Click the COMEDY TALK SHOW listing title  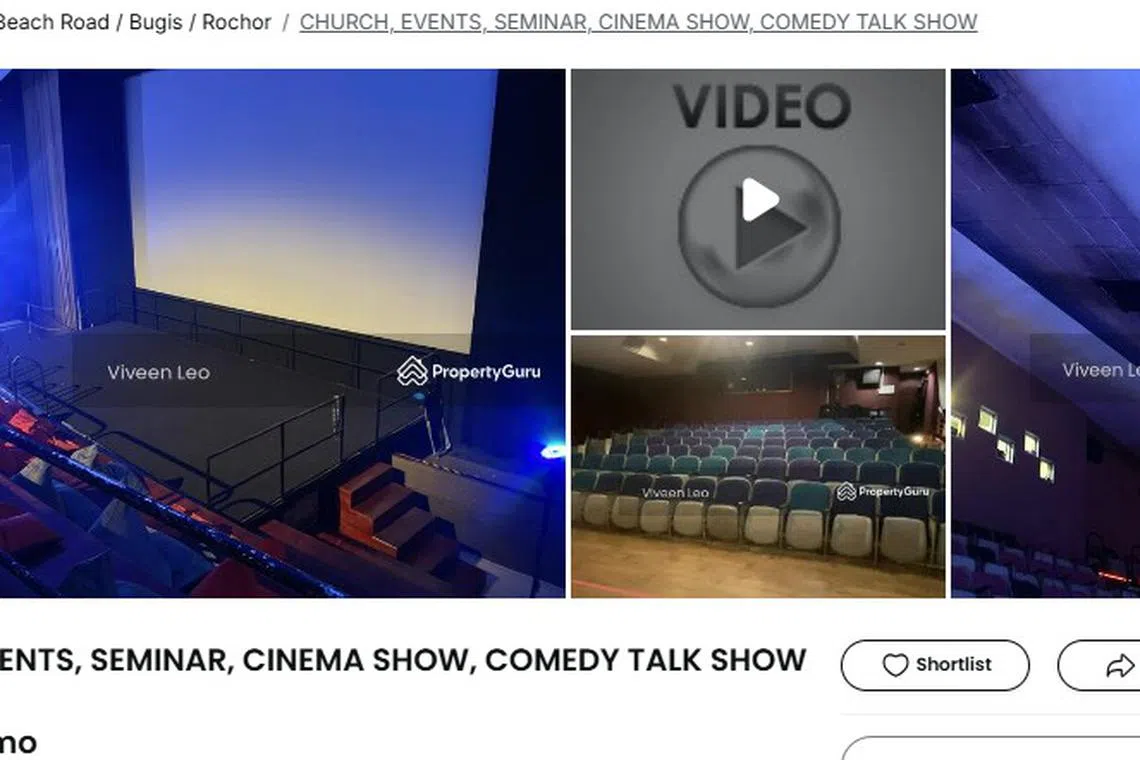[x=403, y=660]
